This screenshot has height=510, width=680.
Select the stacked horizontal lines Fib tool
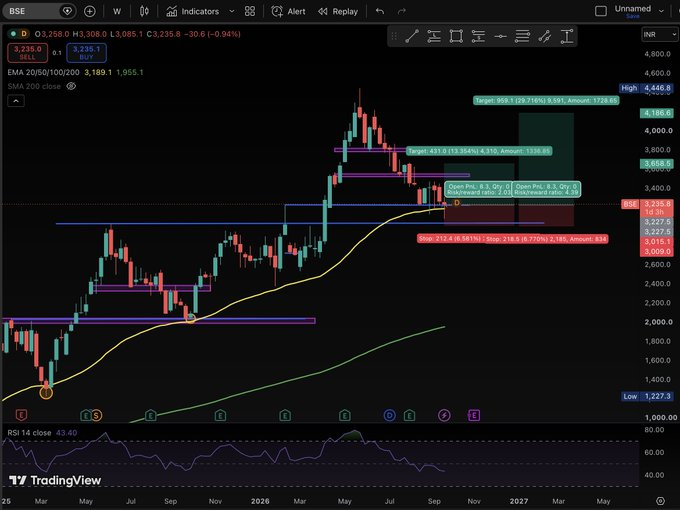pos(522,36)
